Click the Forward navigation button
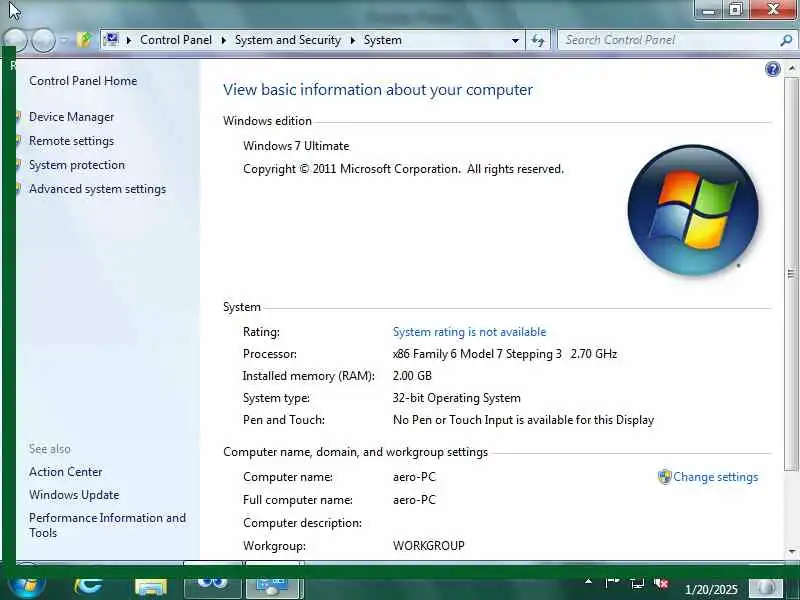 [43, 40]
